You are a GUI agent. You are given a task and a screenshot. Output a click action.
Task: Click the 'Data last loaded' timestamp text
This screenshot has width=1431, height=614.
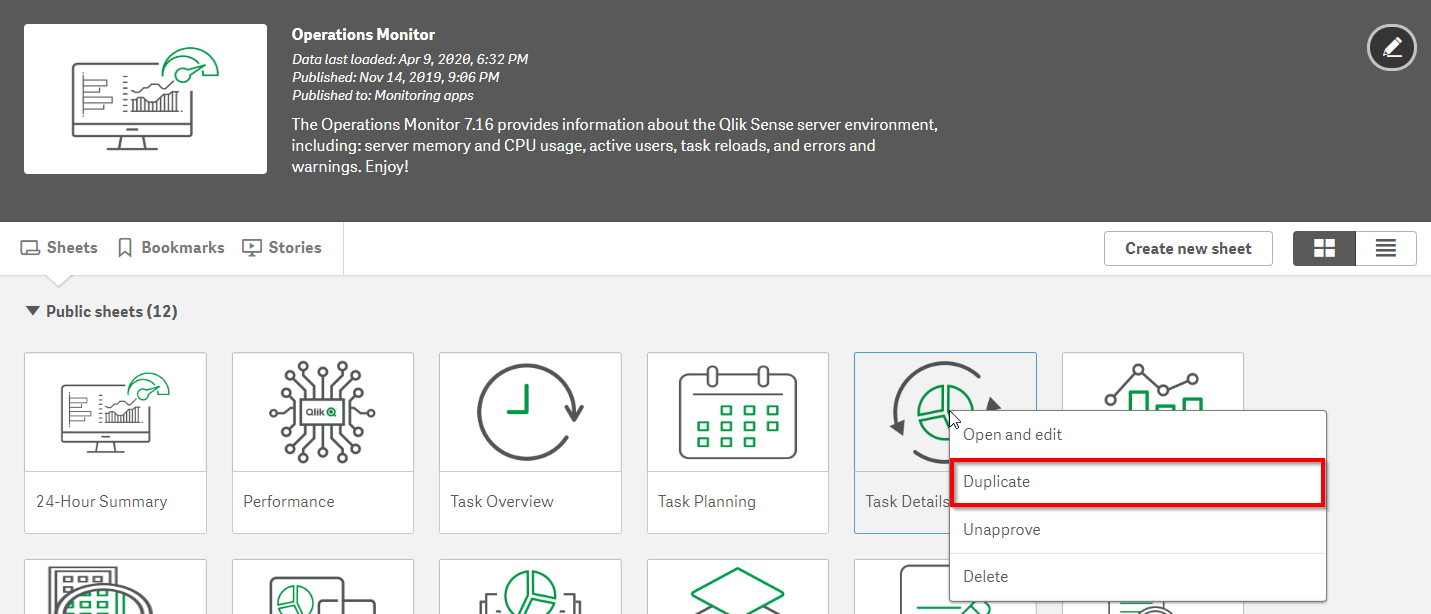[x=410, y=60]
